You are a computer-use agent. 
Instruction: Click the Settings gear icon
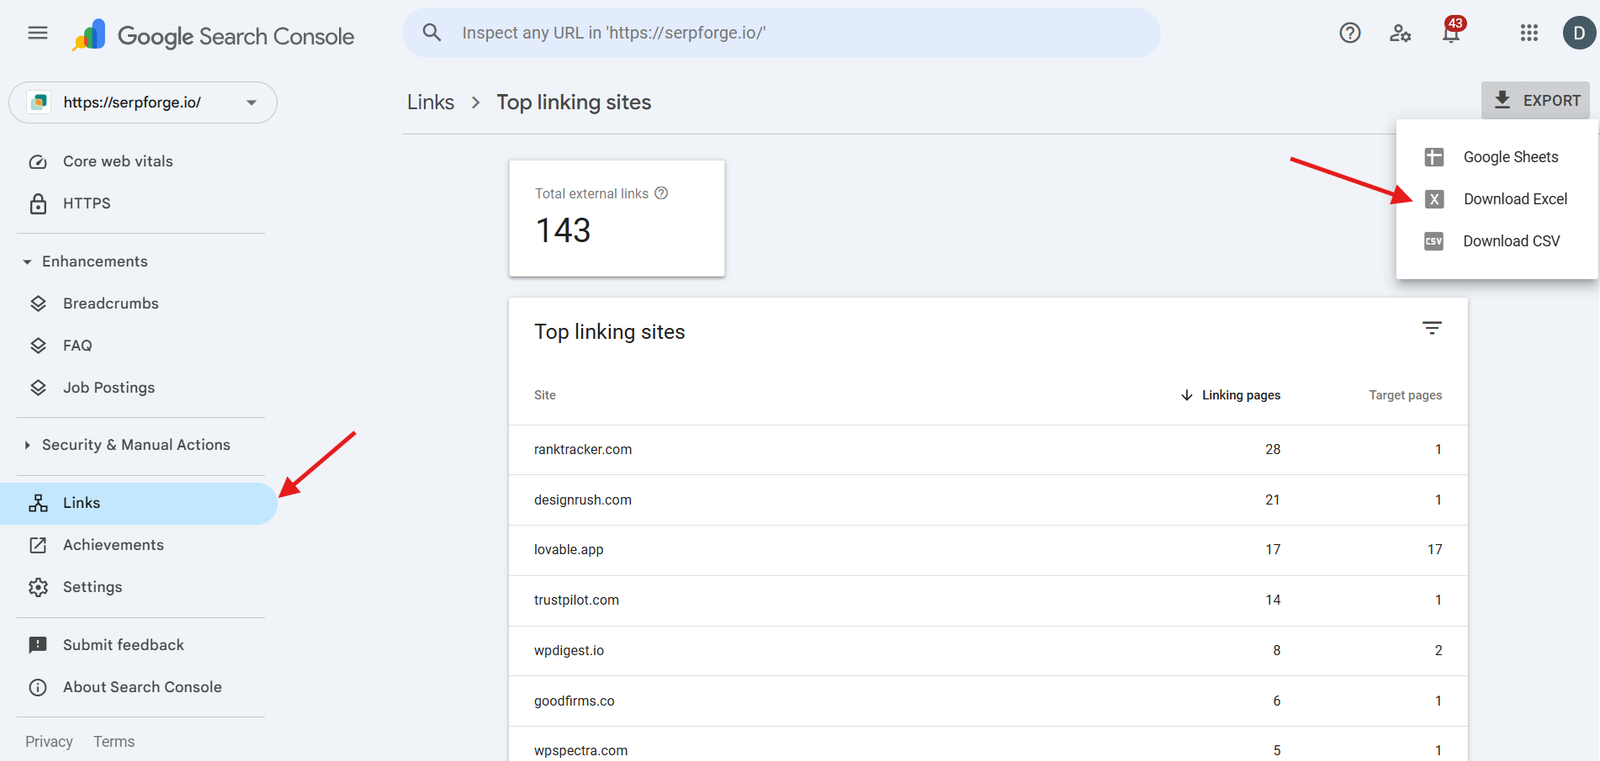[38, 587]
